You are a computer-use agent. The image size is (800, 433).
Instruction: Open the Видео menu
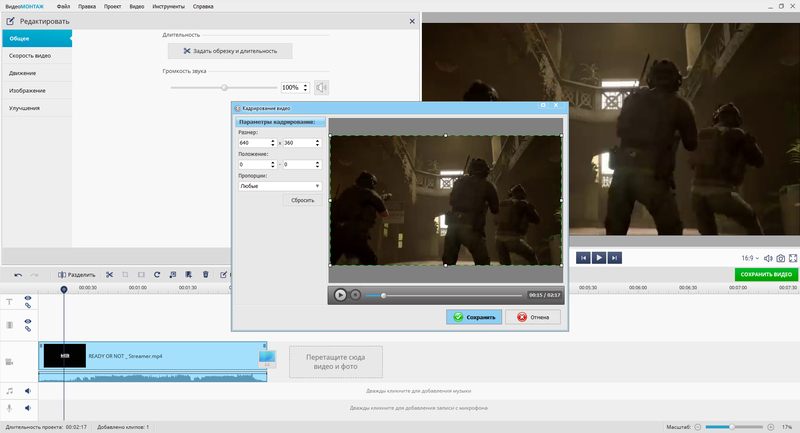coord(136,7)
